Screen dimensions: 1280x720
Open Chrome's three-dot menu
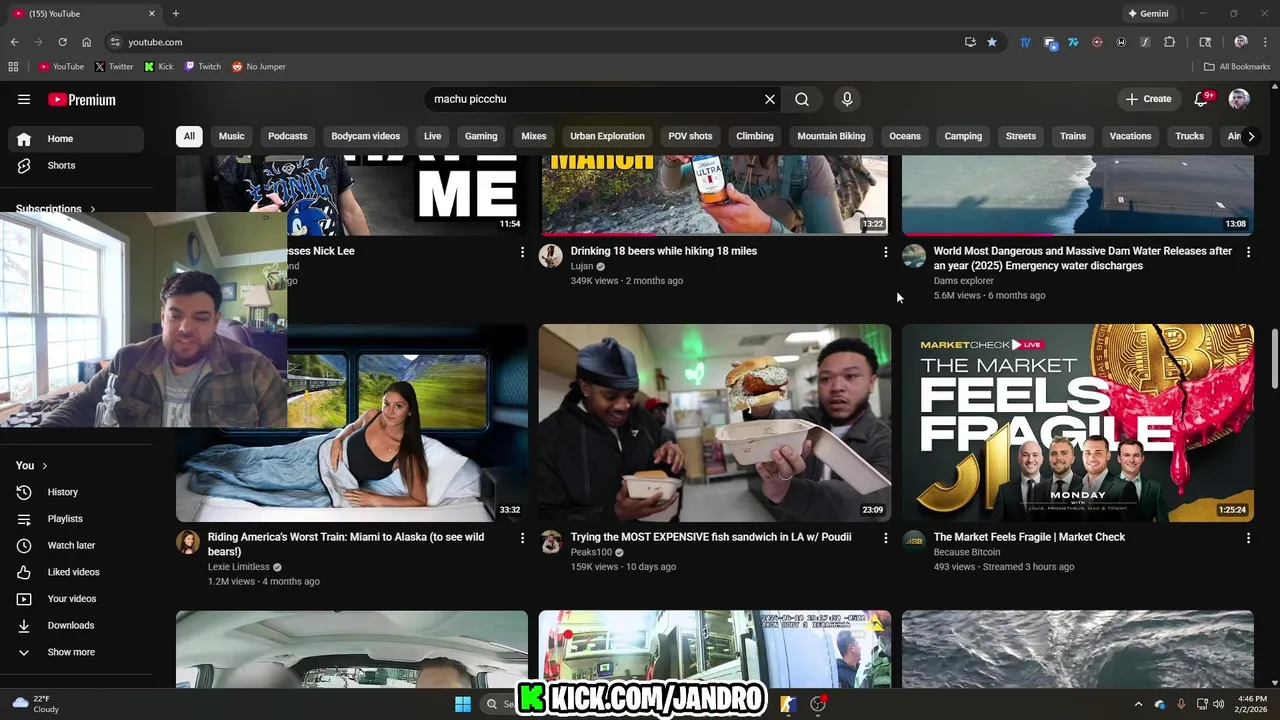1264,42
